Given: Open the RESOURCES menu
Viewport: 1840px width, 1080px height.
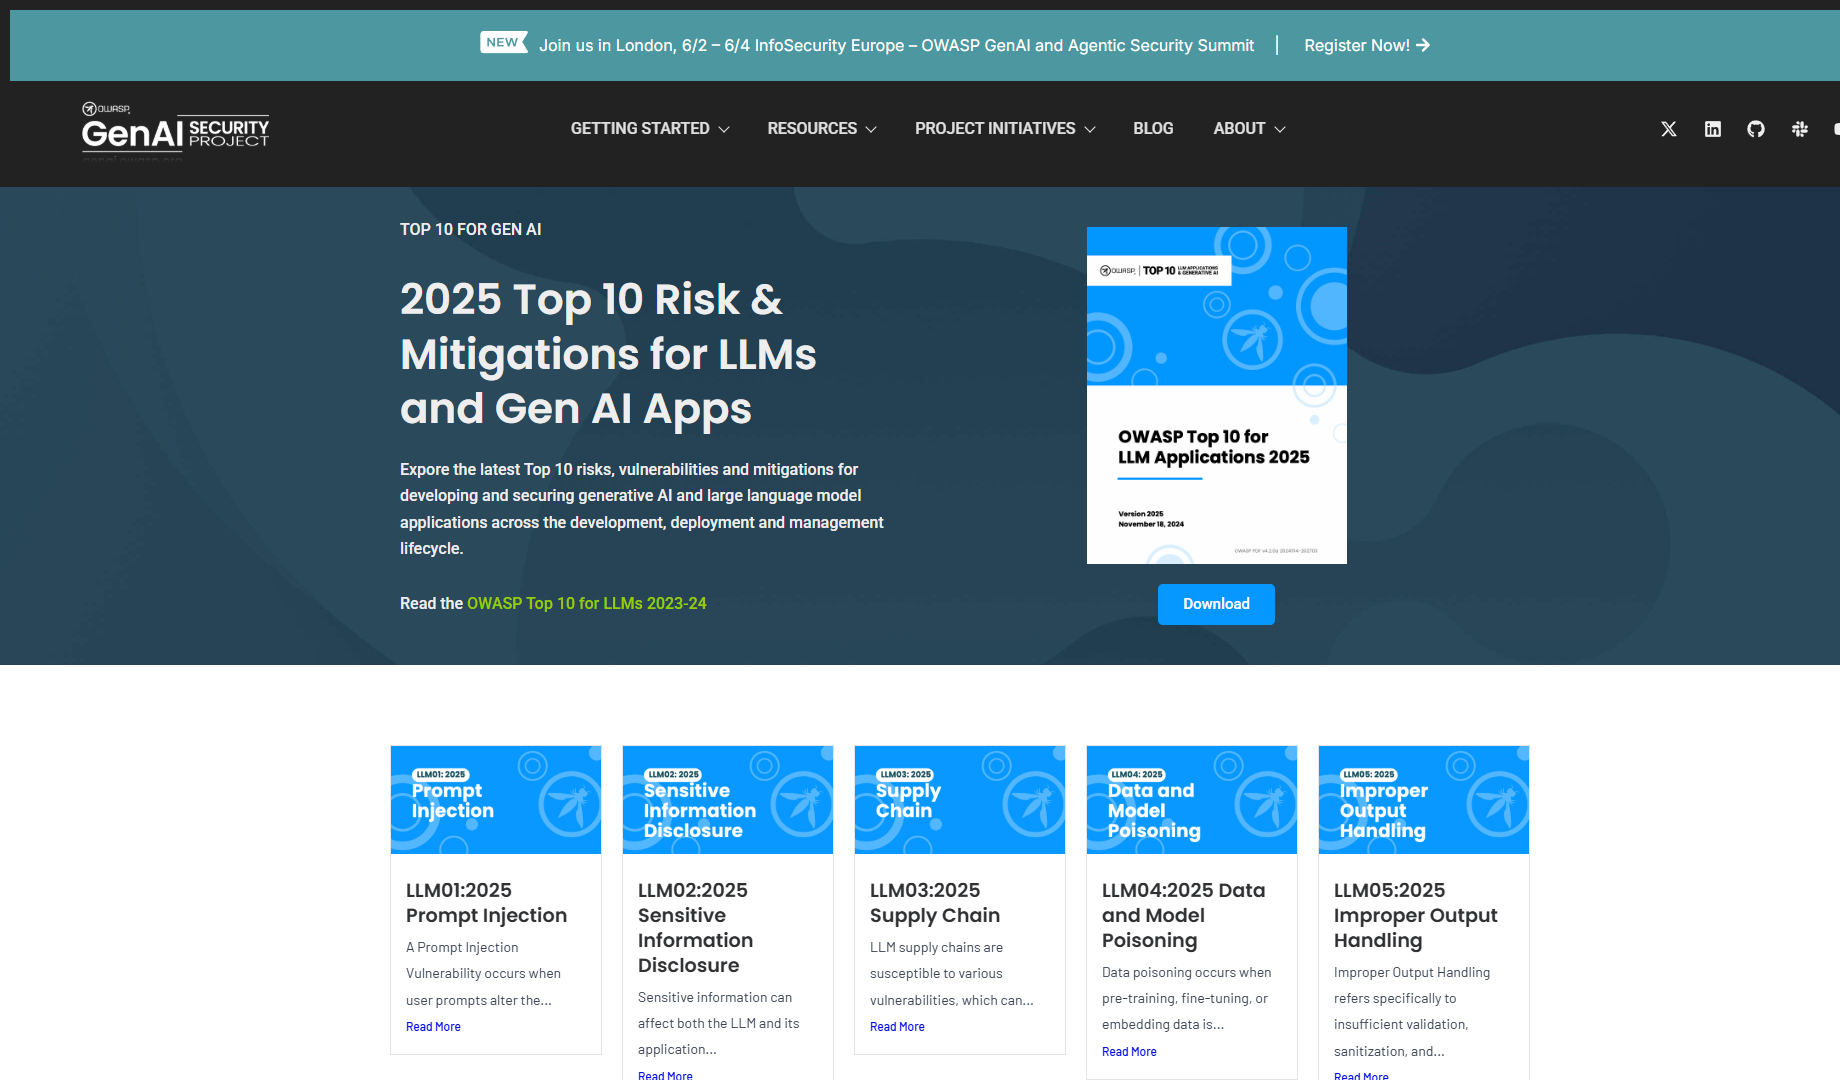Looking at the screenshot, I should tap(812, 128).
